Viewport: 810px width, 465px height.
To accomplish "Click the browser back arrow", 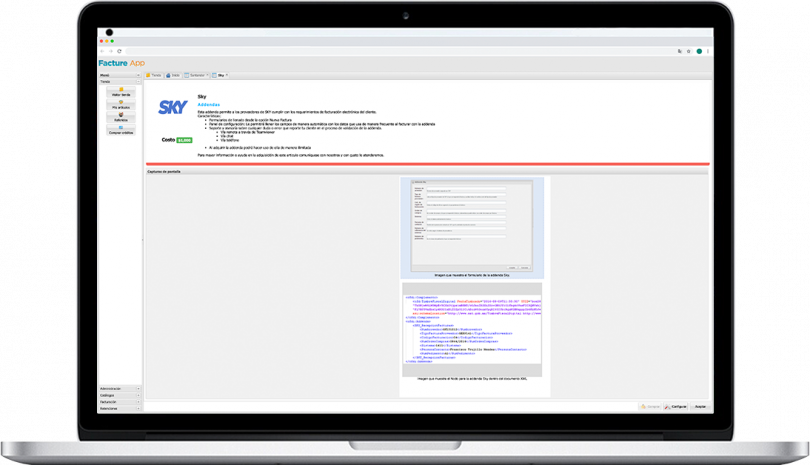I will [103, 51].
